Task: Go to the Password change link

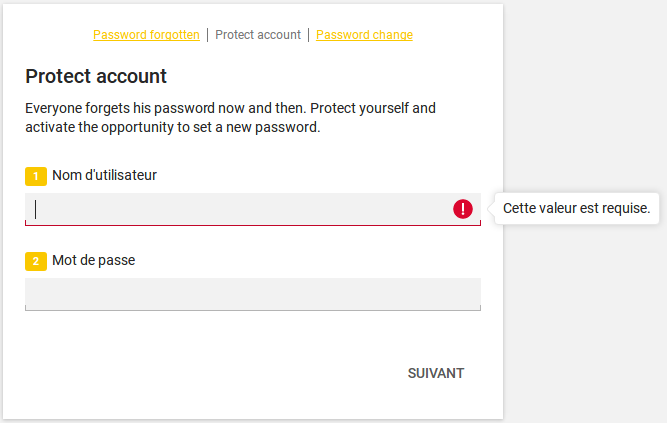Action: click(x=364, y=35)
